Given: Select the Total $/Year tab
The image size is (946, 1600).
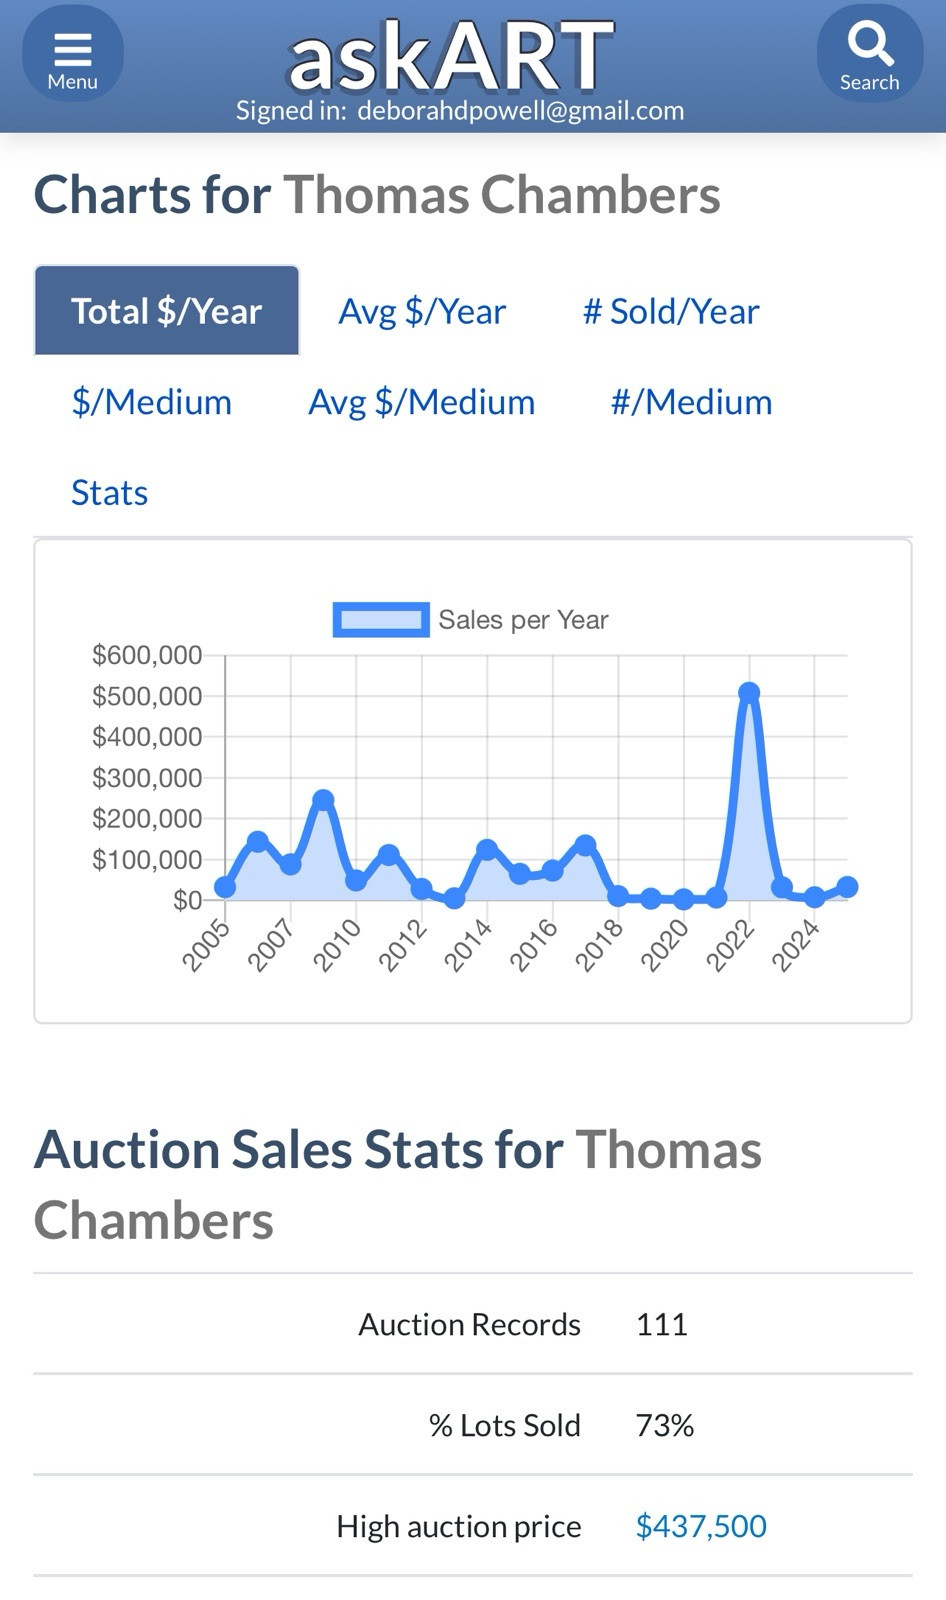Looking at the screenshot, I should tap(167, 311).
